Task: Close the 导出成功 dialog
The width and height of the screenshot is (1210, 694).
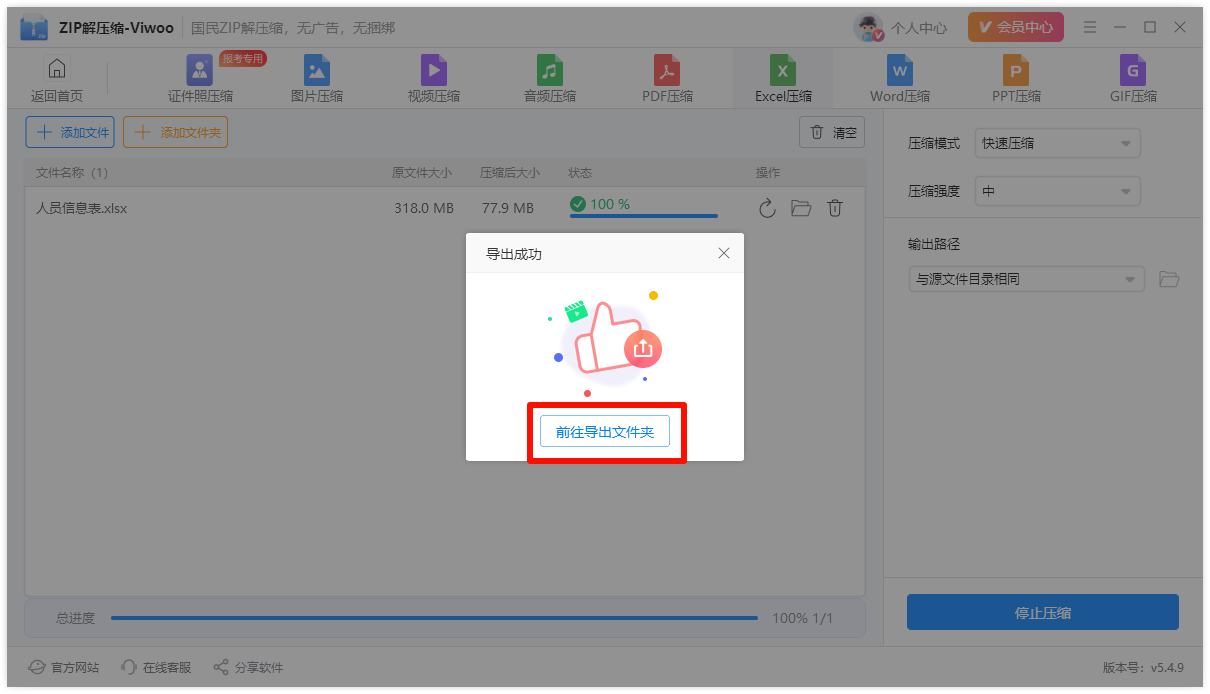Action: pyautogui.click(x=724, y=253)
